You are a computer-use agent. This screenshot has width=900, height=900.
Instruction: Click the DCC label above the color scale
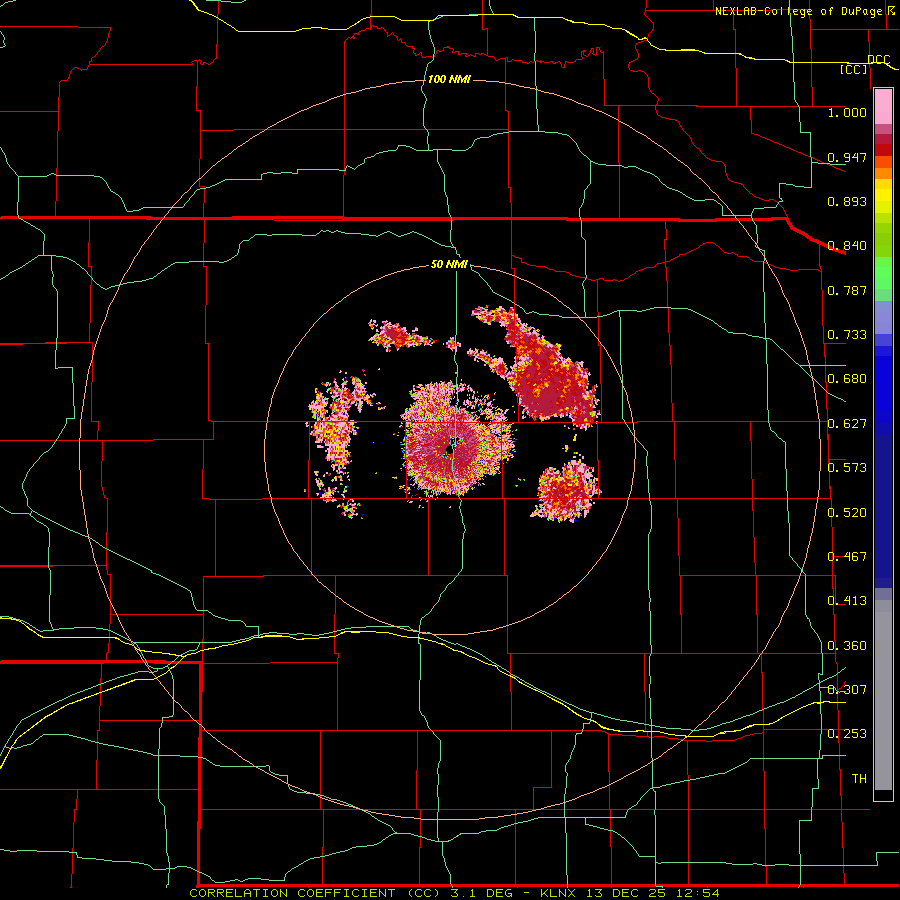click(878, 60)
